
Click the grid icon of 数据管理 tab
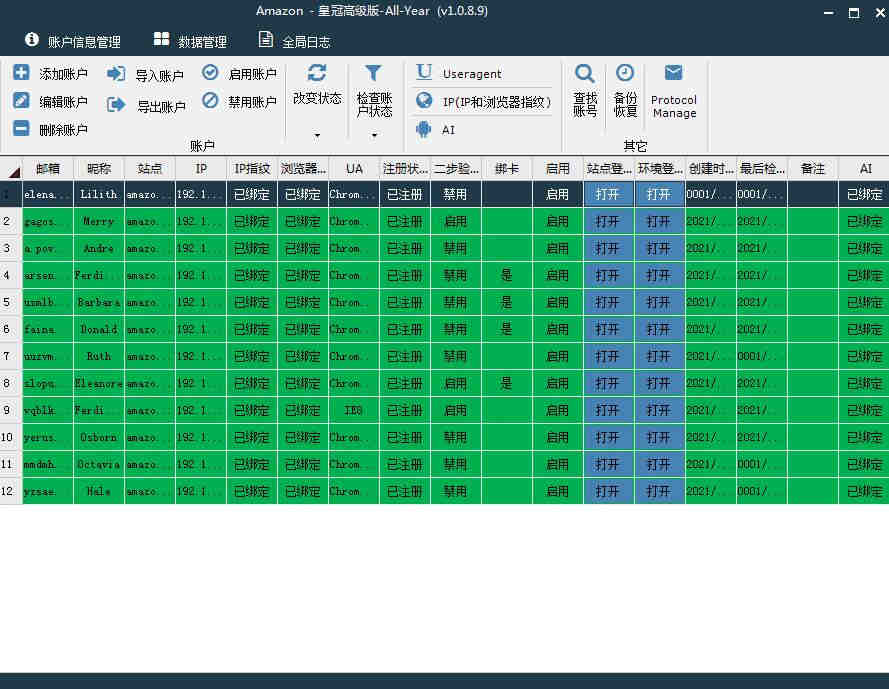tap(162, 39)
